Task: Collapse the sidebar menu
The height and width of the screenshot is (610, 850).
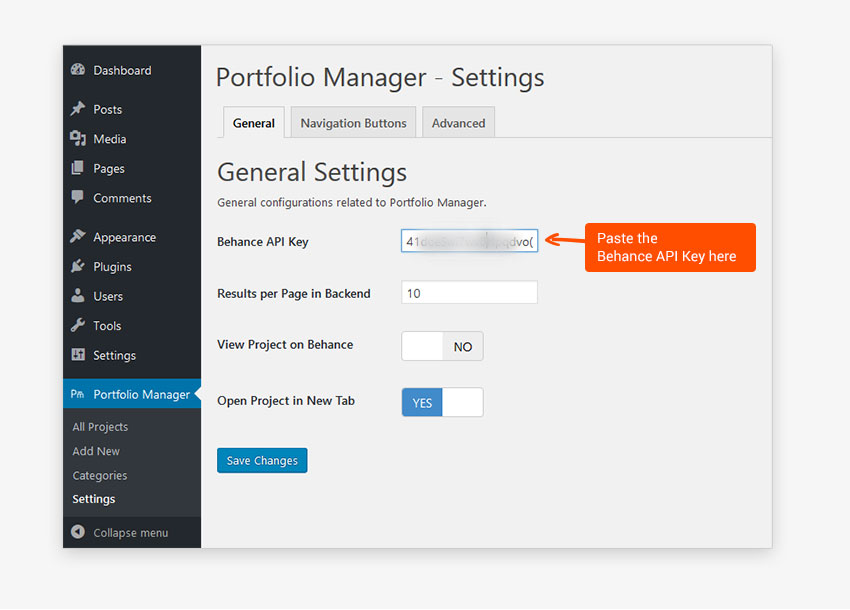Action: click(x=120, y=533)
